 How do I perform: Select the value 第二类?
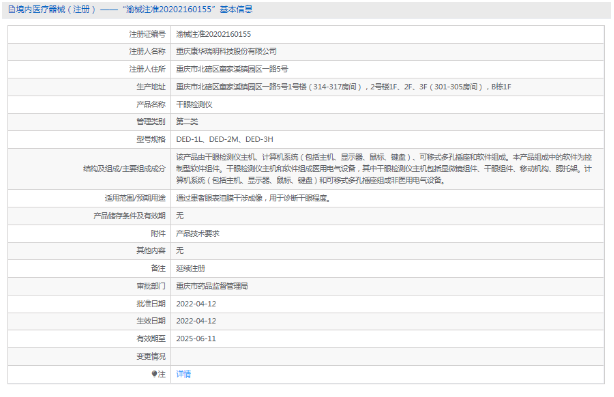coord(187,121)
